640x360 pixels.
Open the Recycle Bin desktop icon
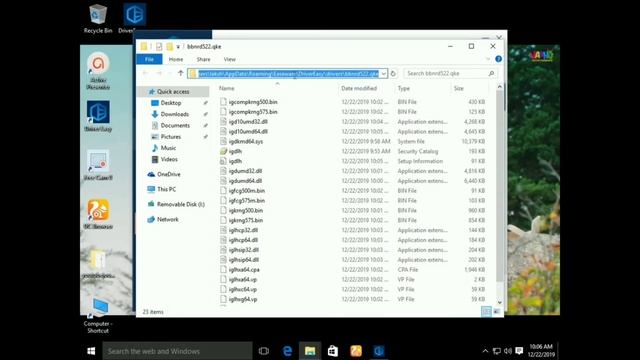tap(98, 19)
